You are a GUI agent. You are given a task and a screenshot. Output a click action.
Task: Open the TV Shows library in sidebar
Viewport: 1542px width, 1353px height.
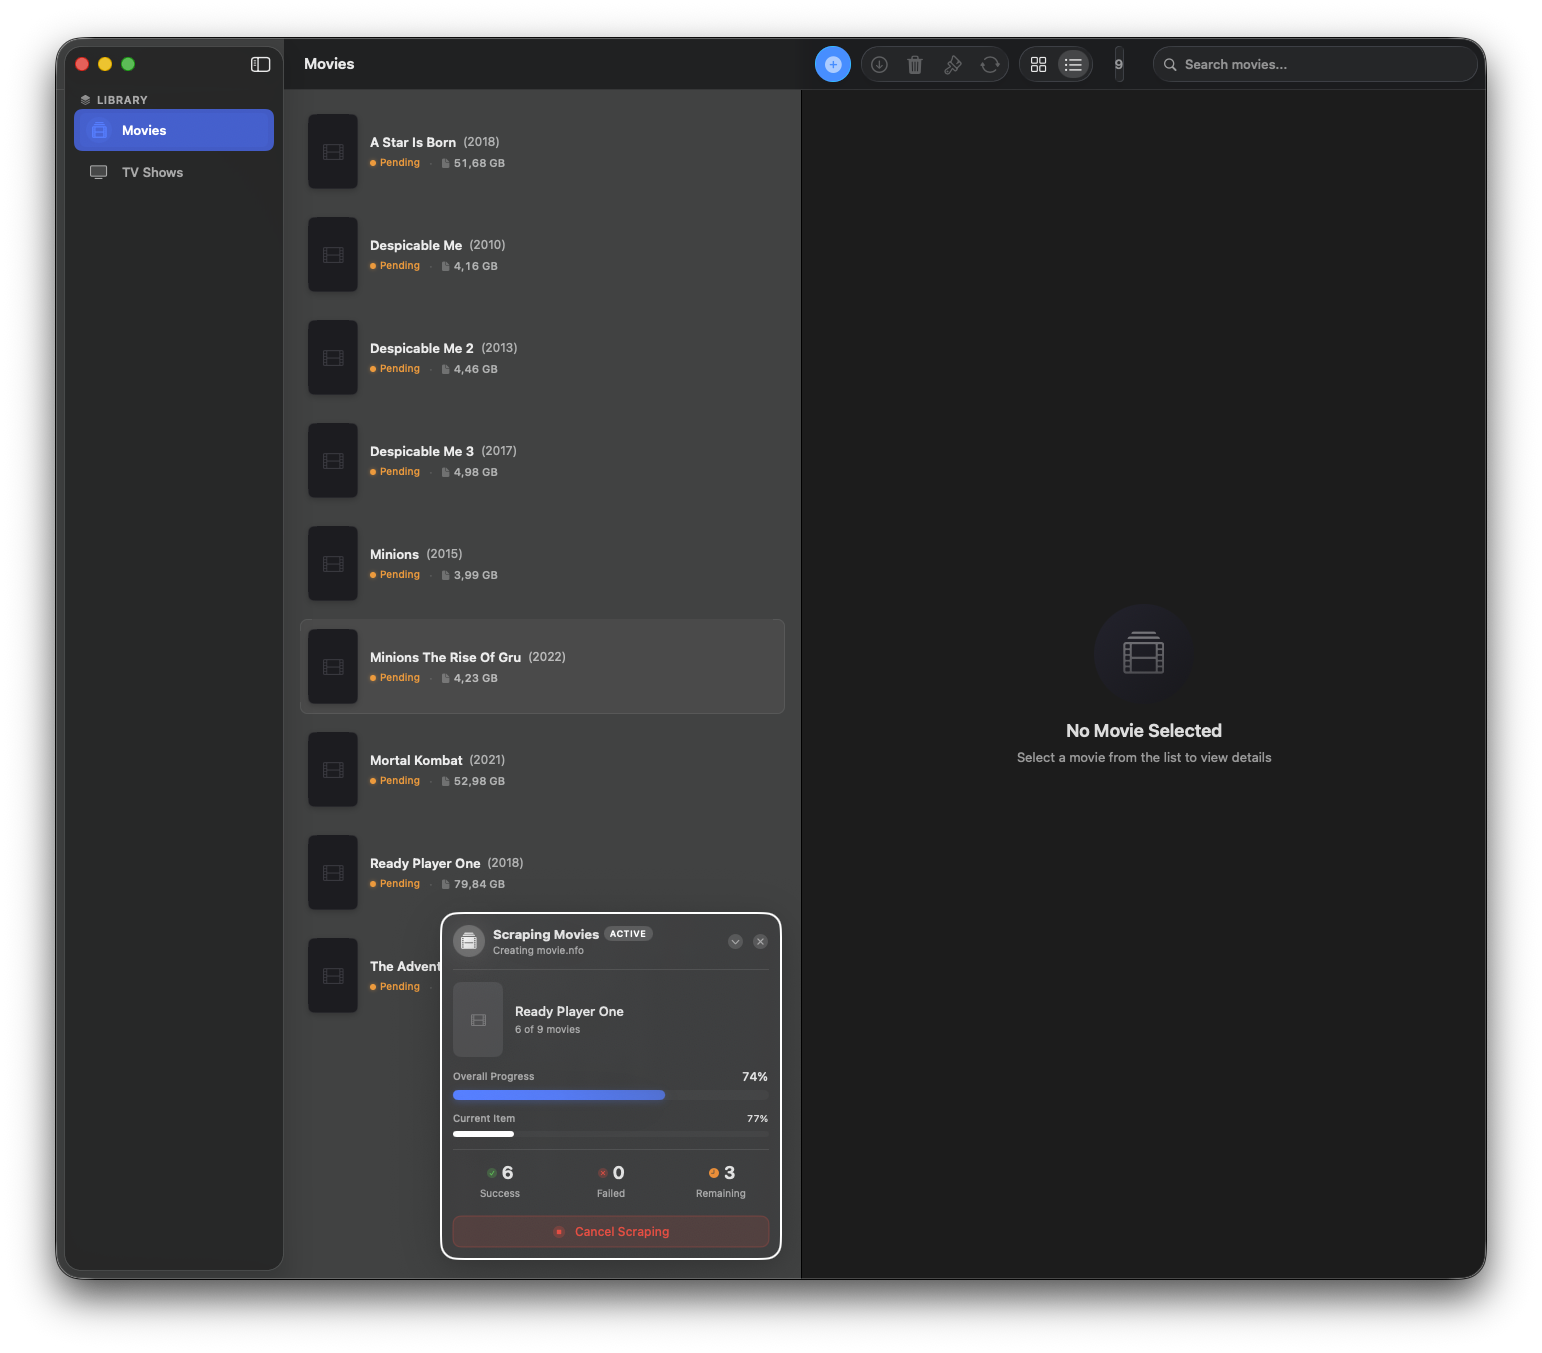152,172
